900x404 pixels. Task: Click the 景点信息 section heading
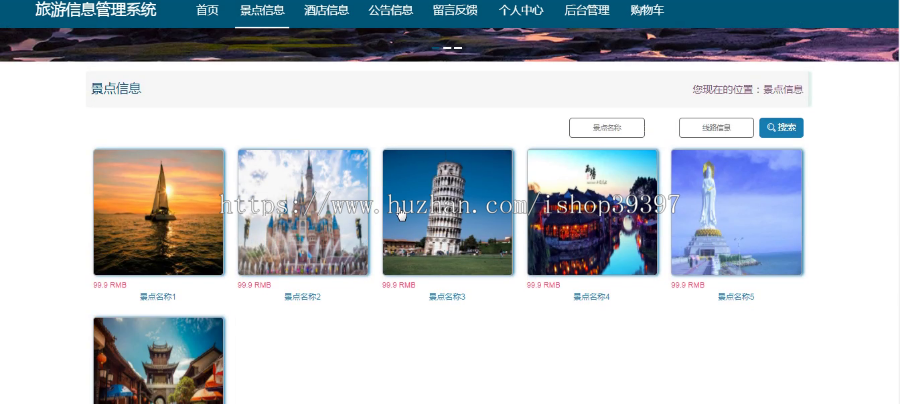tap(117, 88)
